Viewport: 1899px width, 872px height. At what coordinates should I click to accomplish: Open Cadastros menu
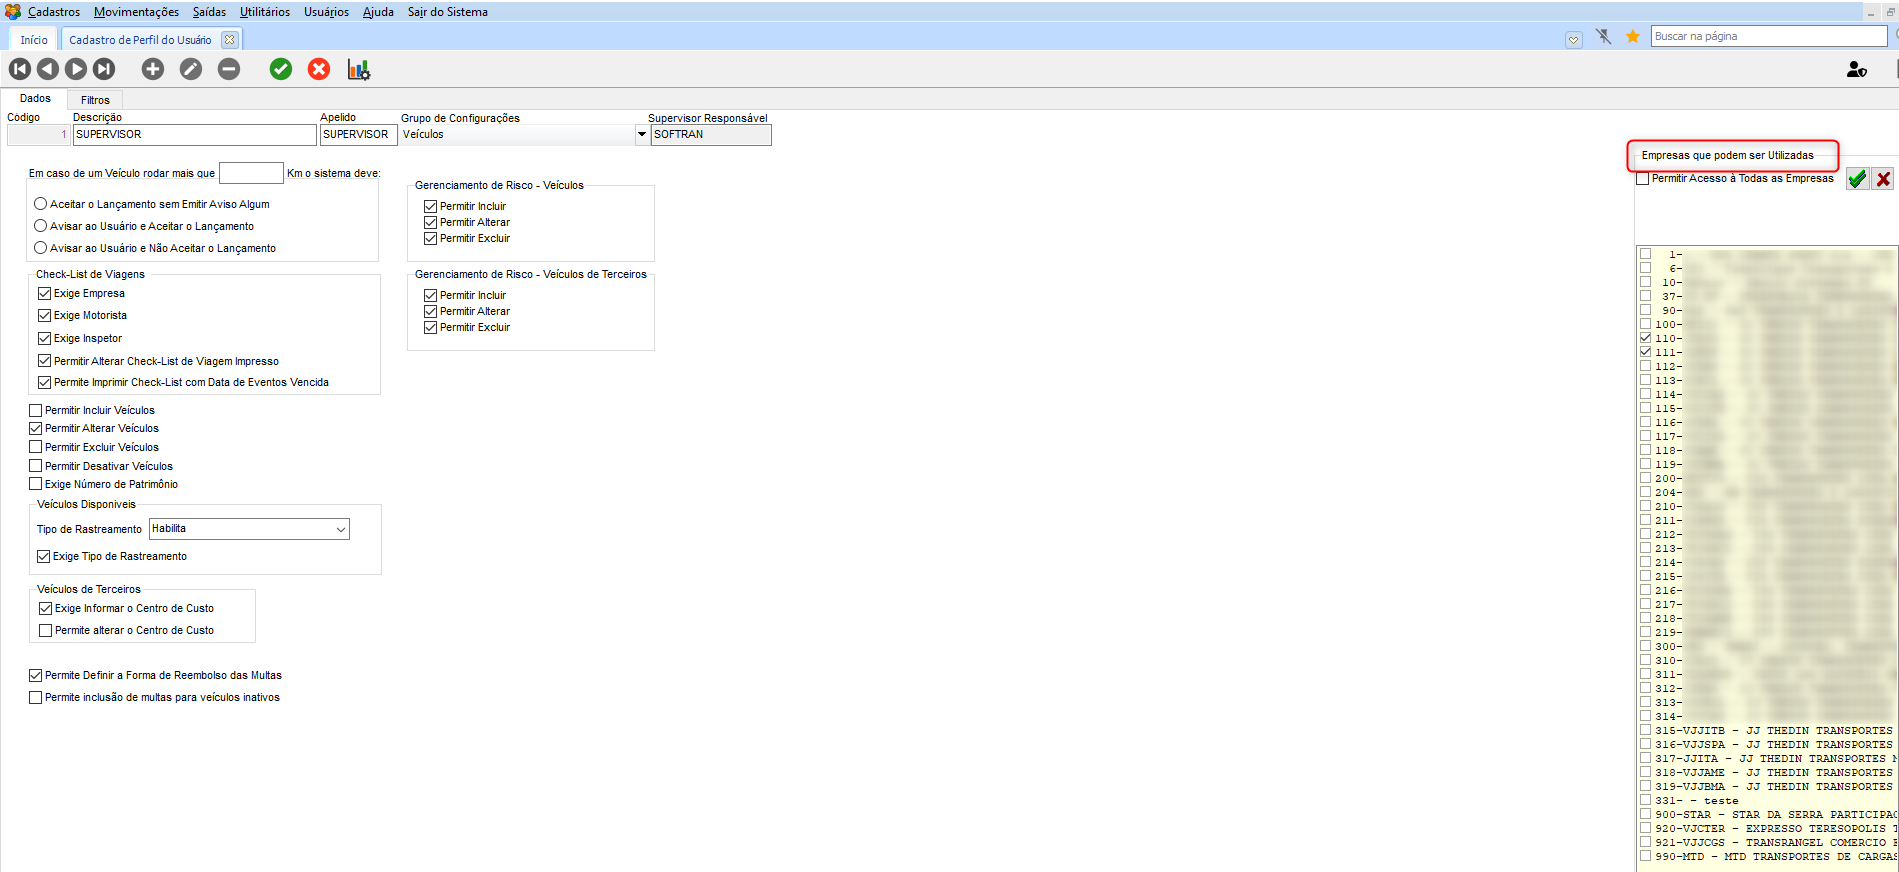54,12
